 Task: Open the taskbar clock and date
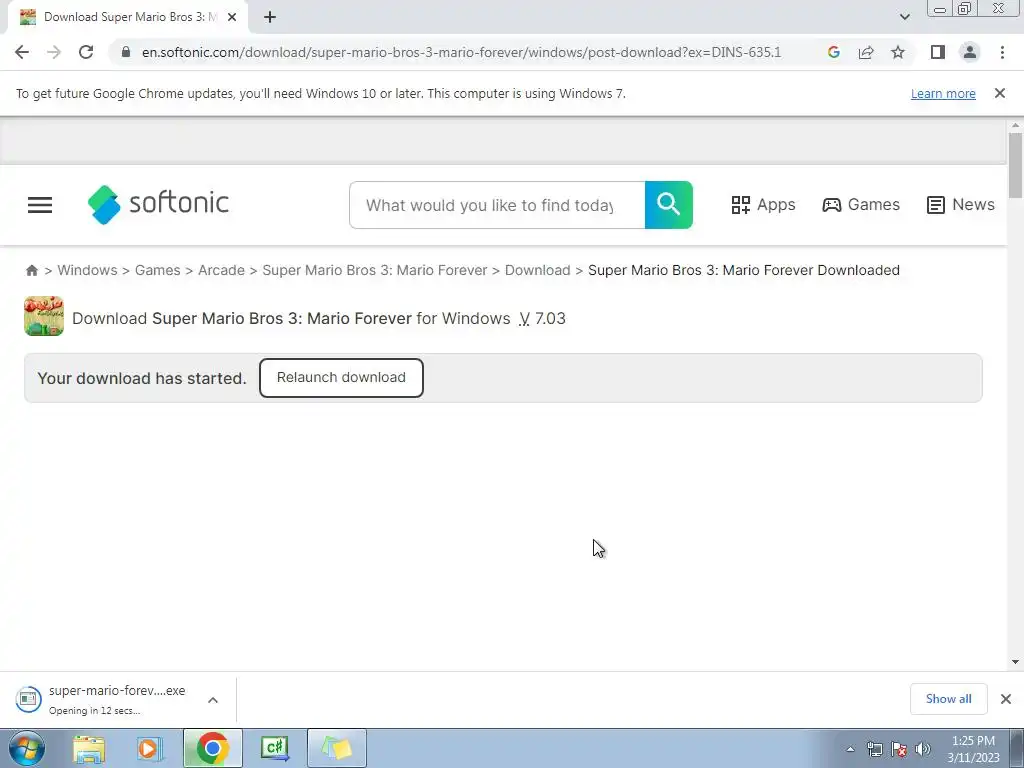pyautogui.click(x=973, y=749)
